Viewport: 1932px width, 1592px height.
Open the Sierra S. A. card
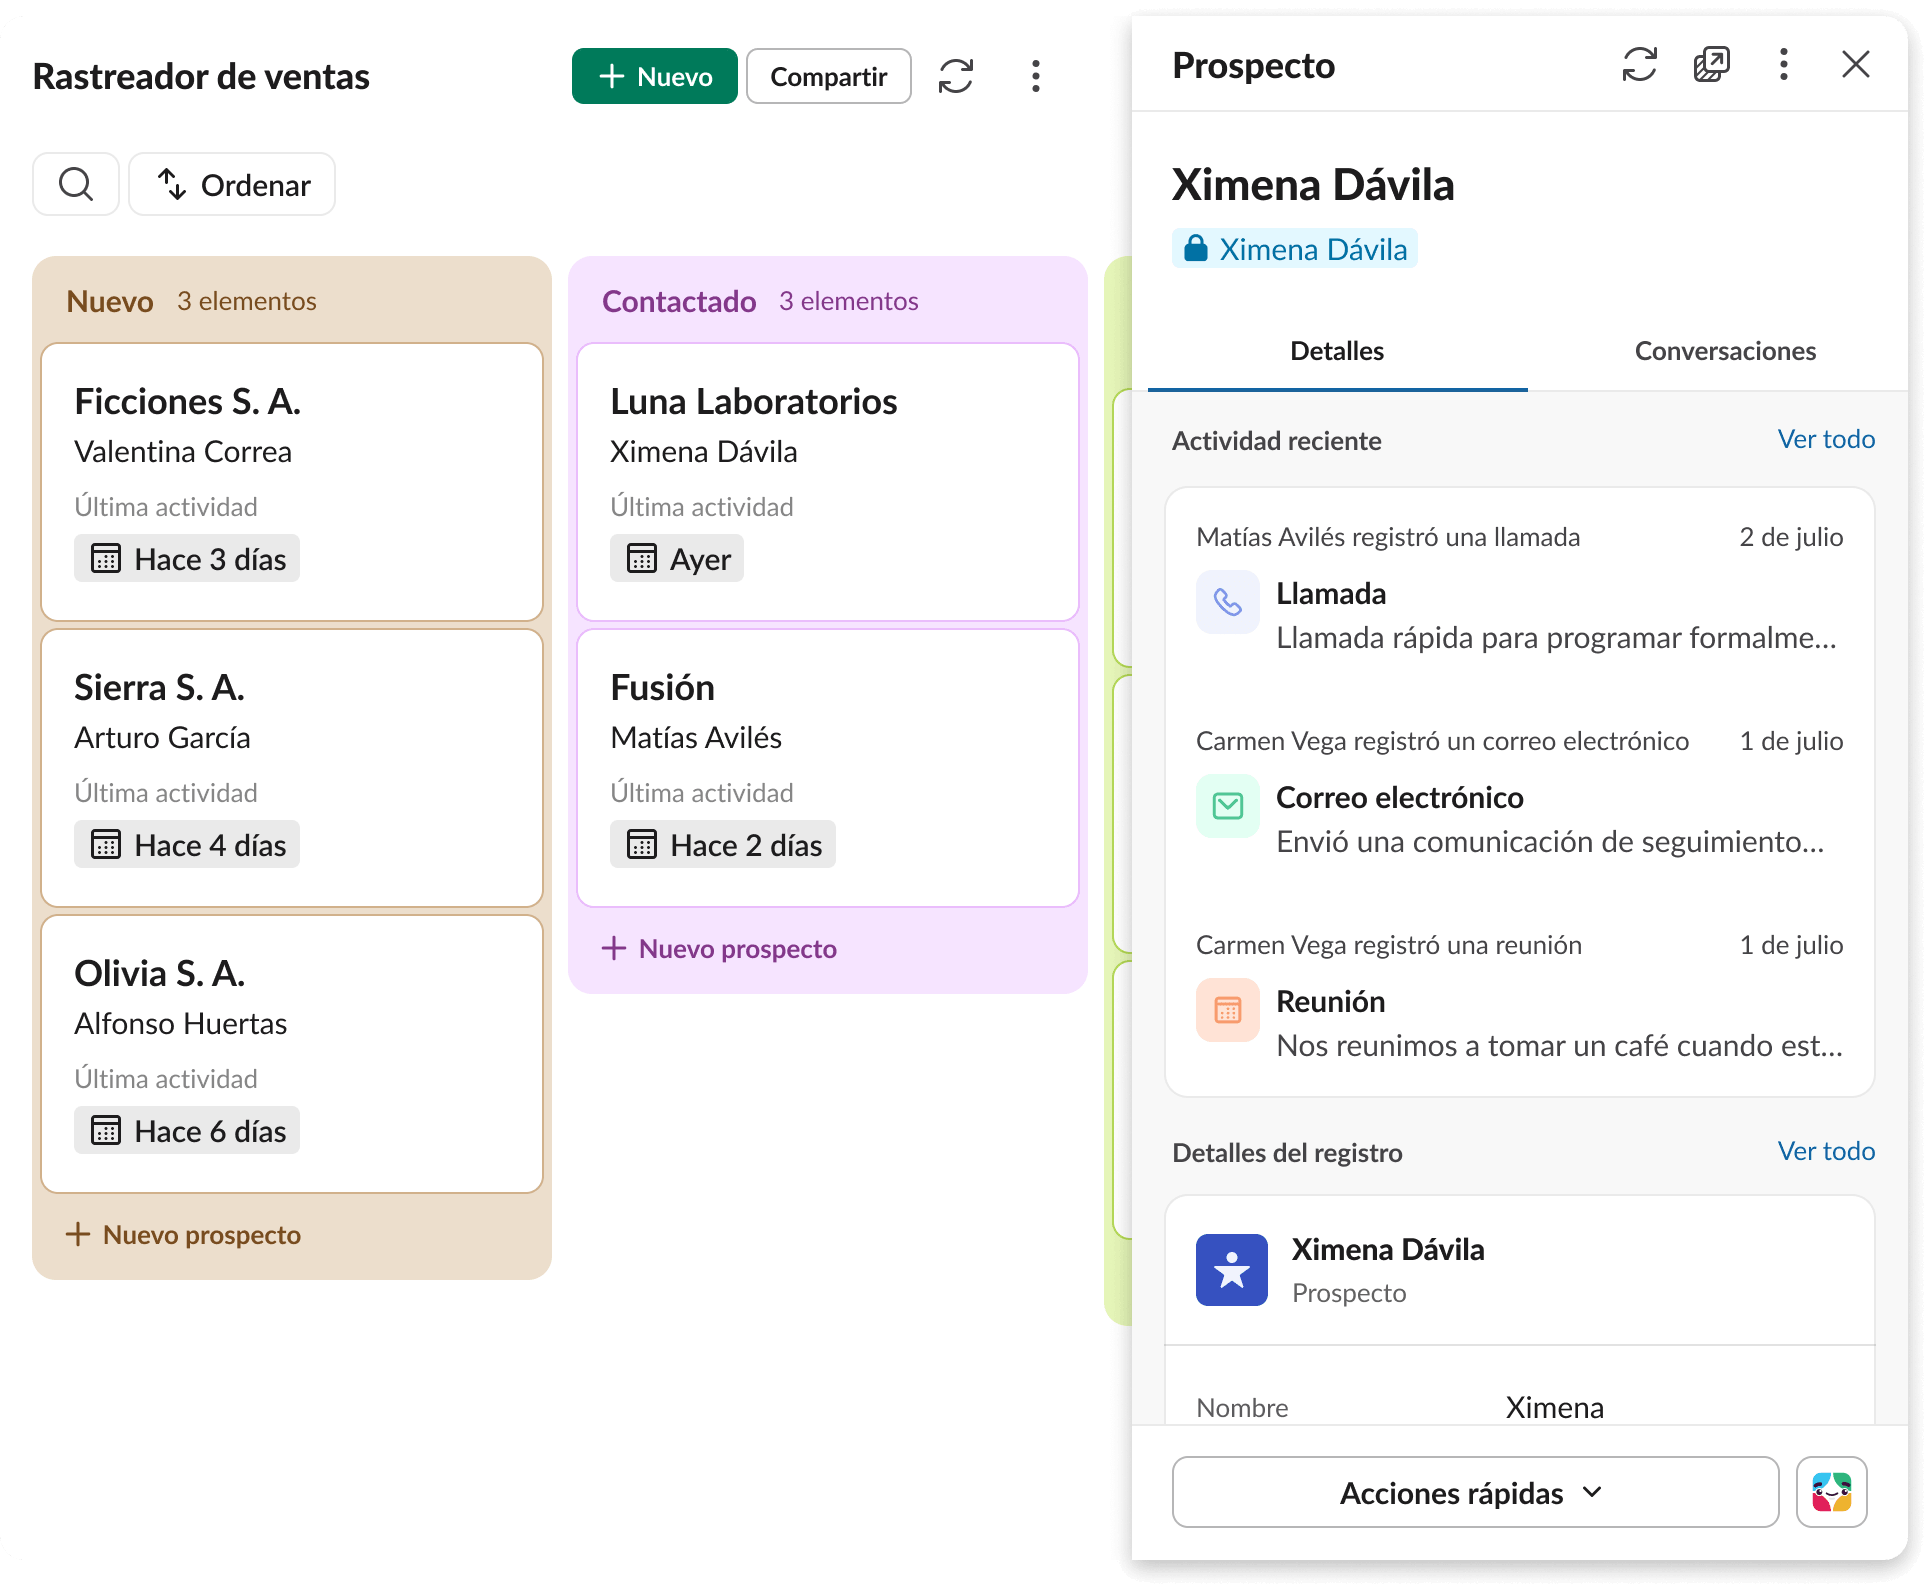[292, 768]
